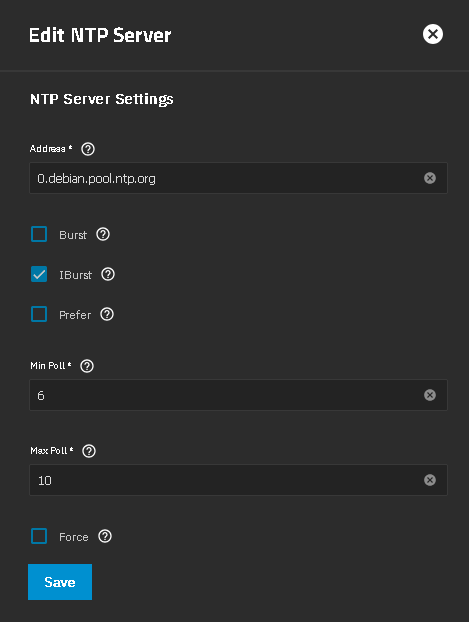
Task: Clear the Address field with its X icon
Action: click(x=430, y=178)
